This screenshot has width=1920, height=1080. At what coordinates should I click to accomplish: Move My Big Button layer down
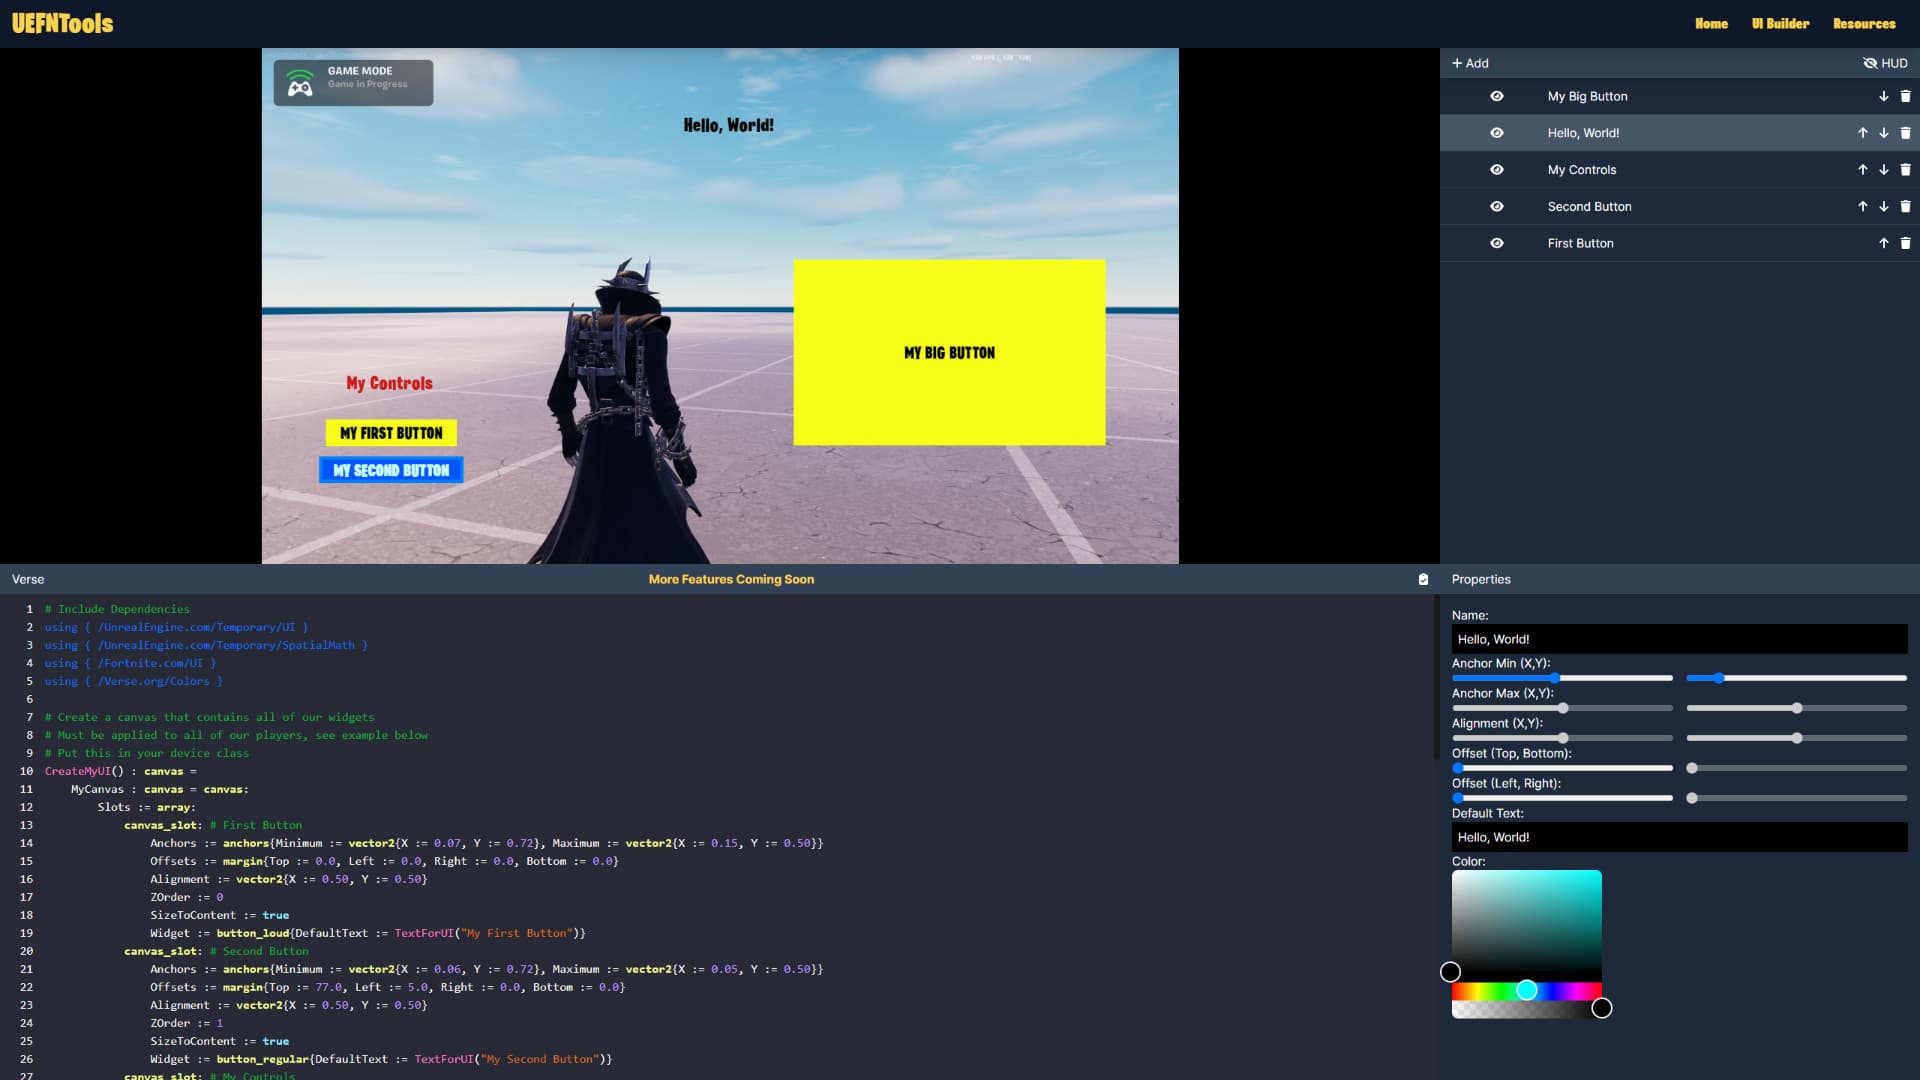(x=1883, y=96)
